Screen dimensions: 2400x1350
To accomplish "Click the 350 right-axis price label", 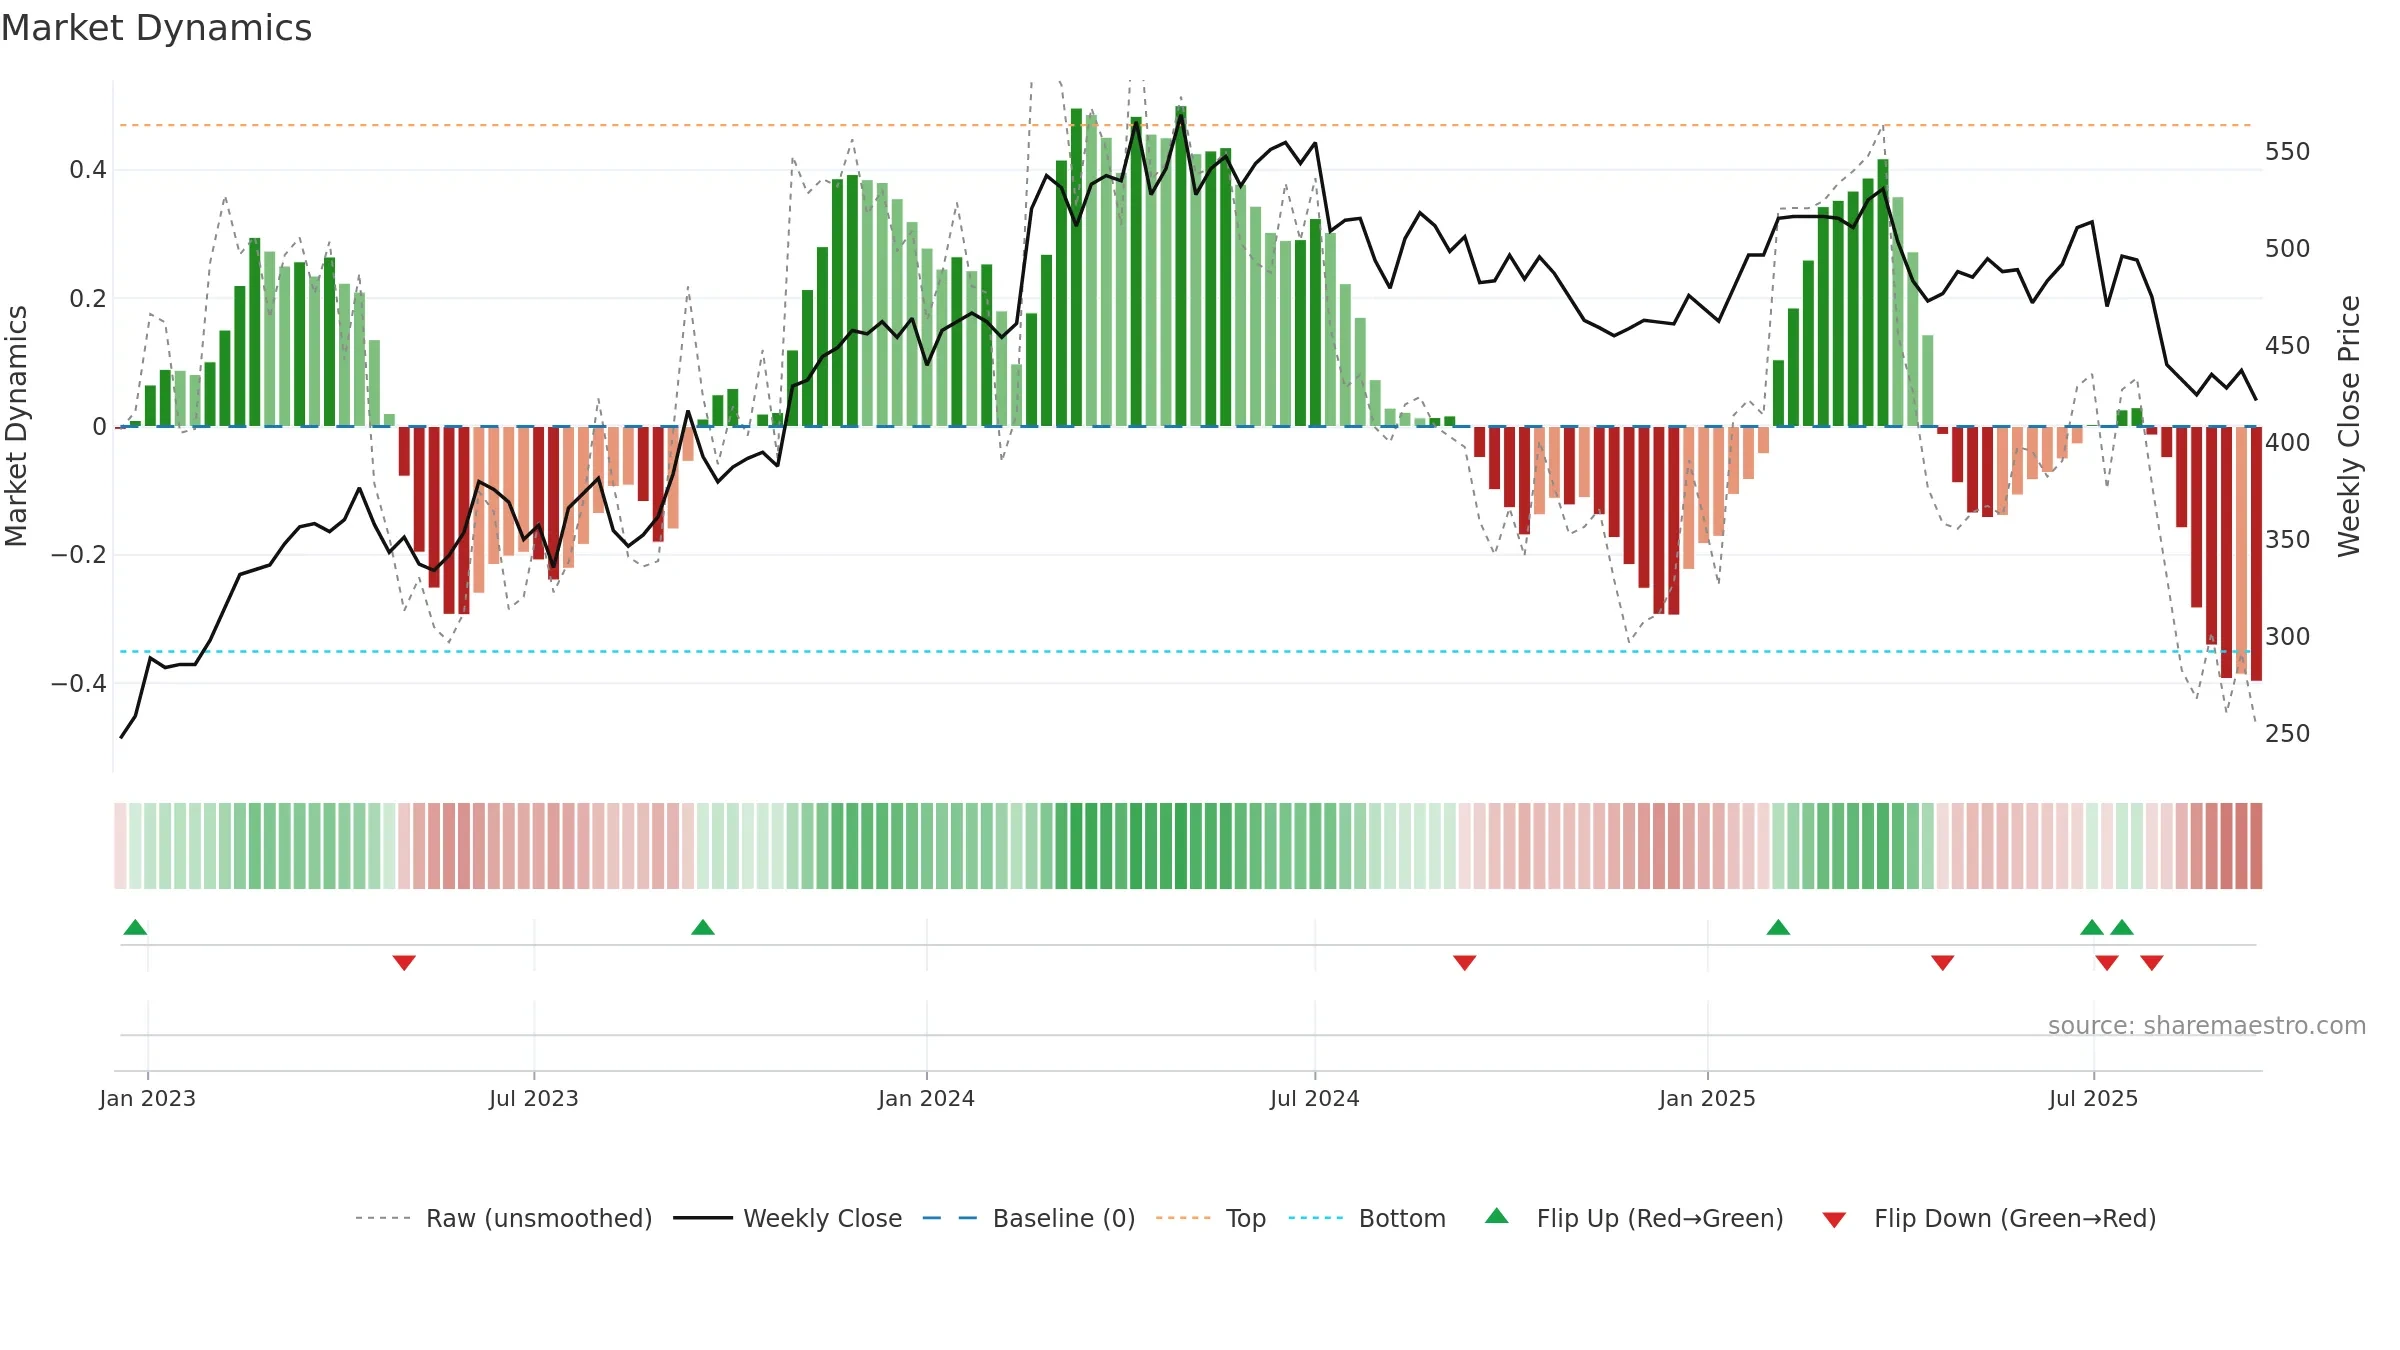I will [x=2288, y=540].
